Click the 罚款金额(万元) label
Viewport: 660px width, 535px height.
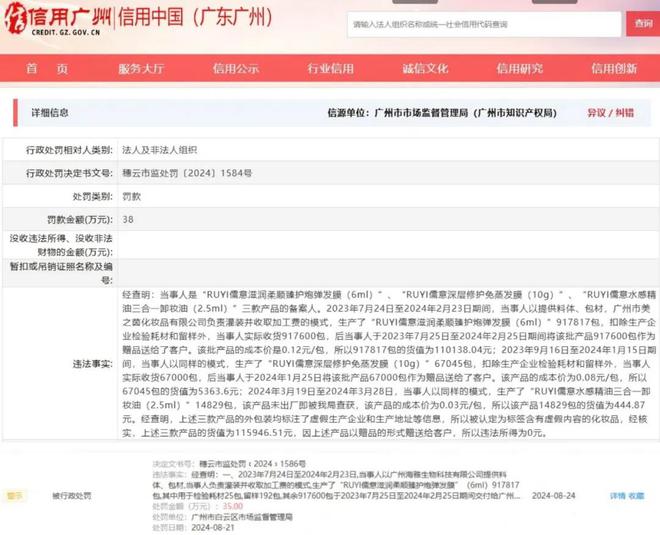click(80, 219)
